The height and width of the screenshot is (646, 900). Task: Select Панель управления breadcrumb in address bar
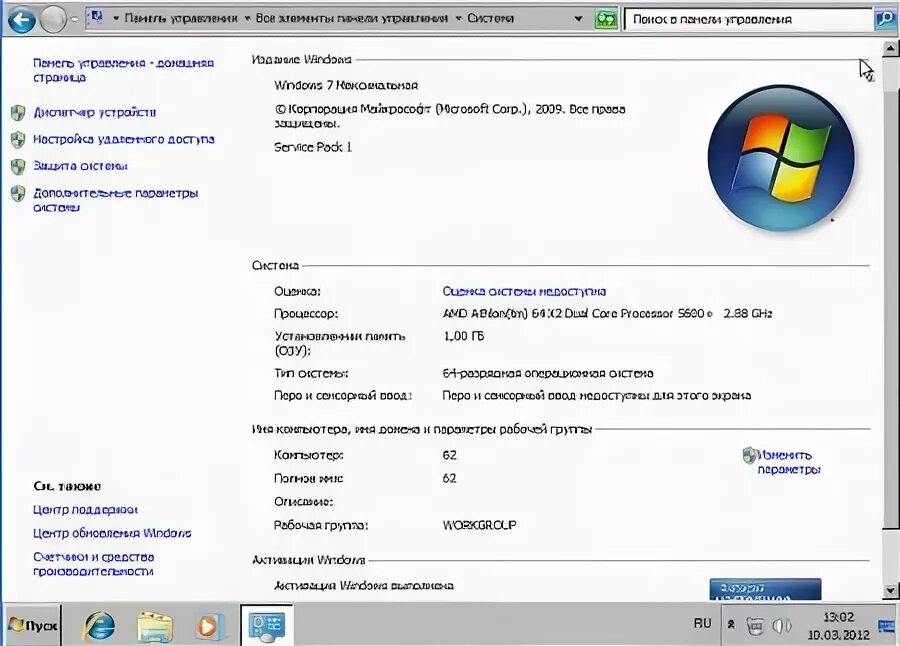[181, 18]
